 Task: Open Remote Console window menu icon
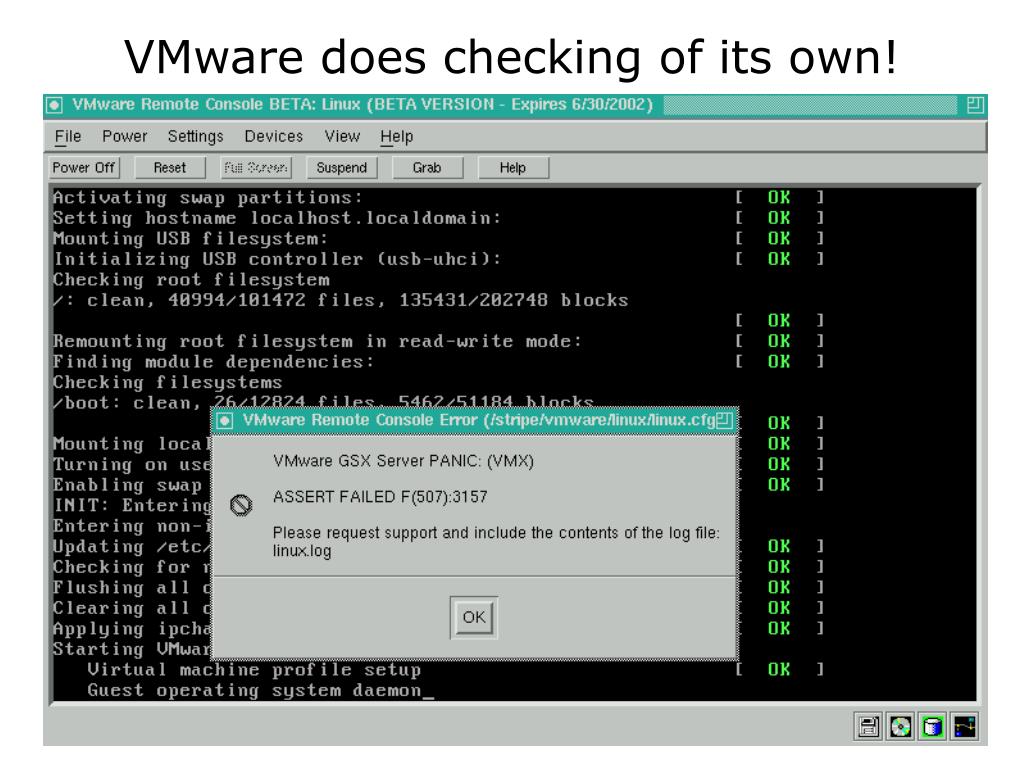tap(54, 105)
